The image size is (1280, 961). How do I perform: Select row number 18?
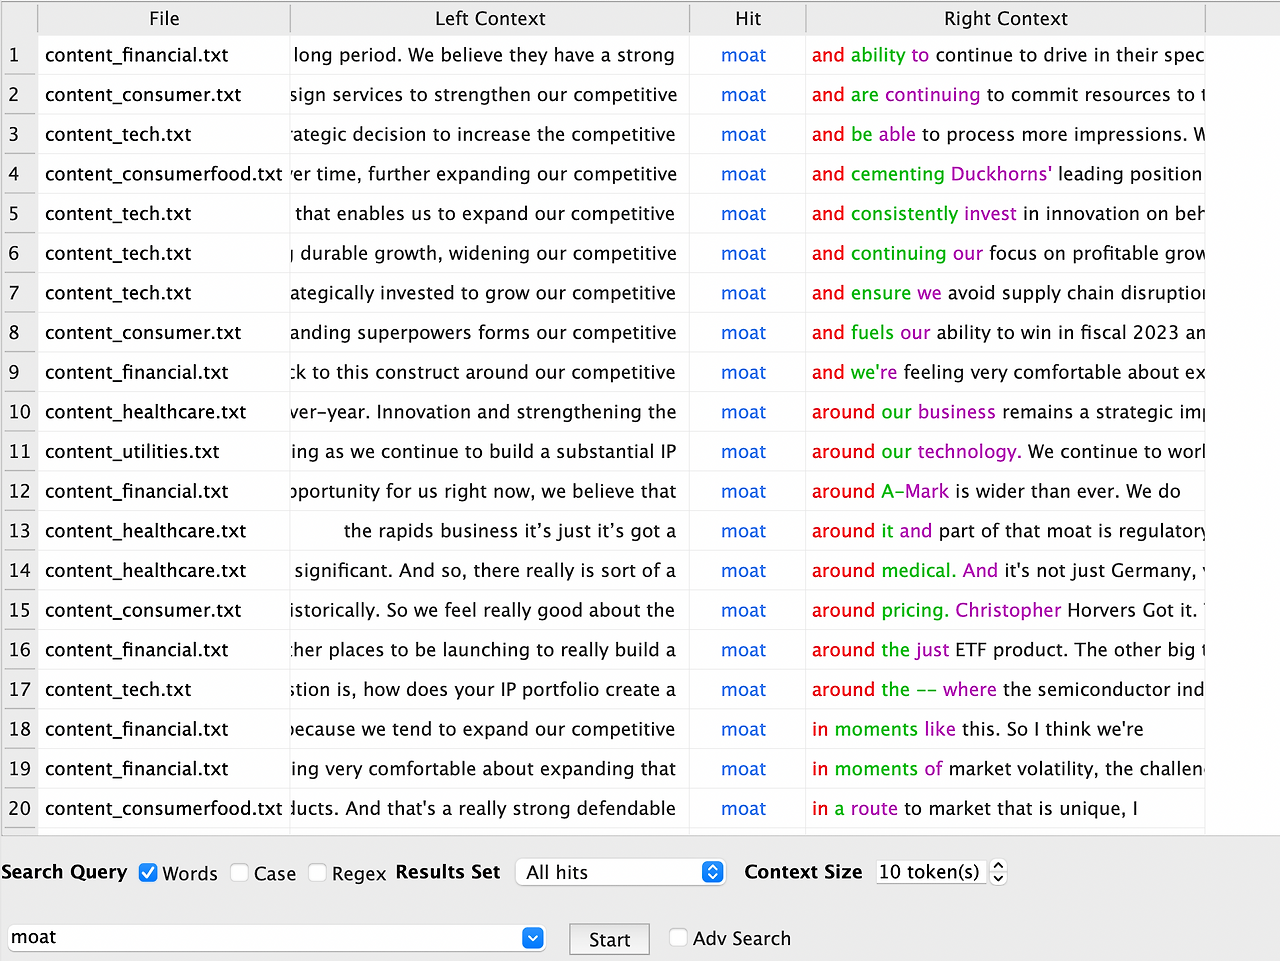click(19, 730)
